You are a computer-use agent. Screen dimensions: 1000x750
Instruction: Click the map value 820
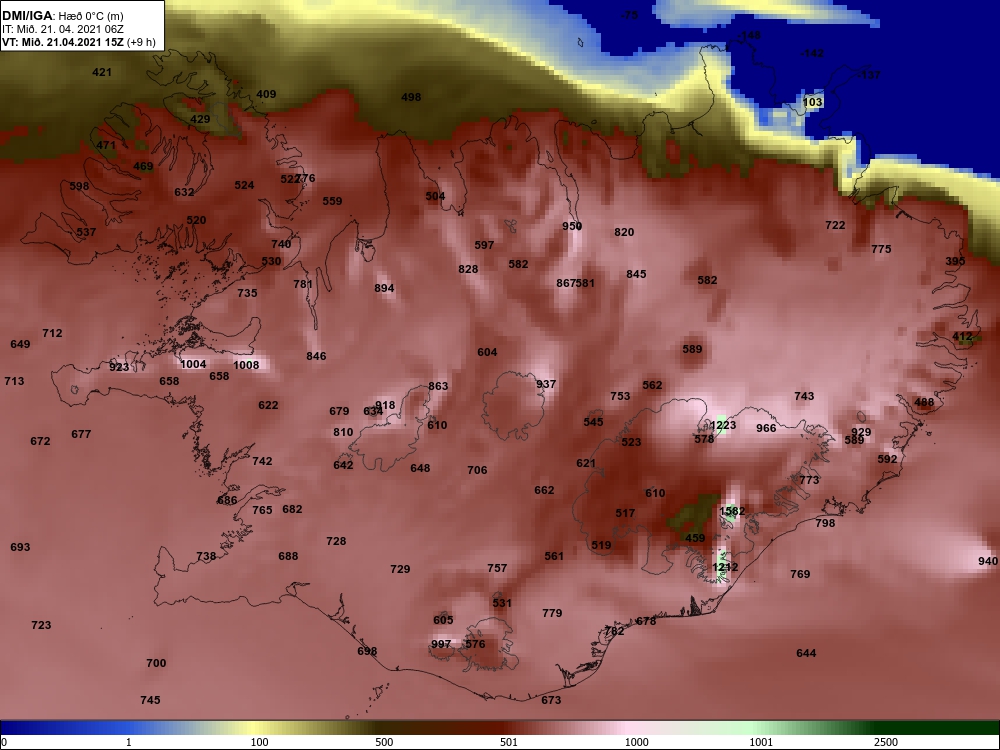[624, 232]
